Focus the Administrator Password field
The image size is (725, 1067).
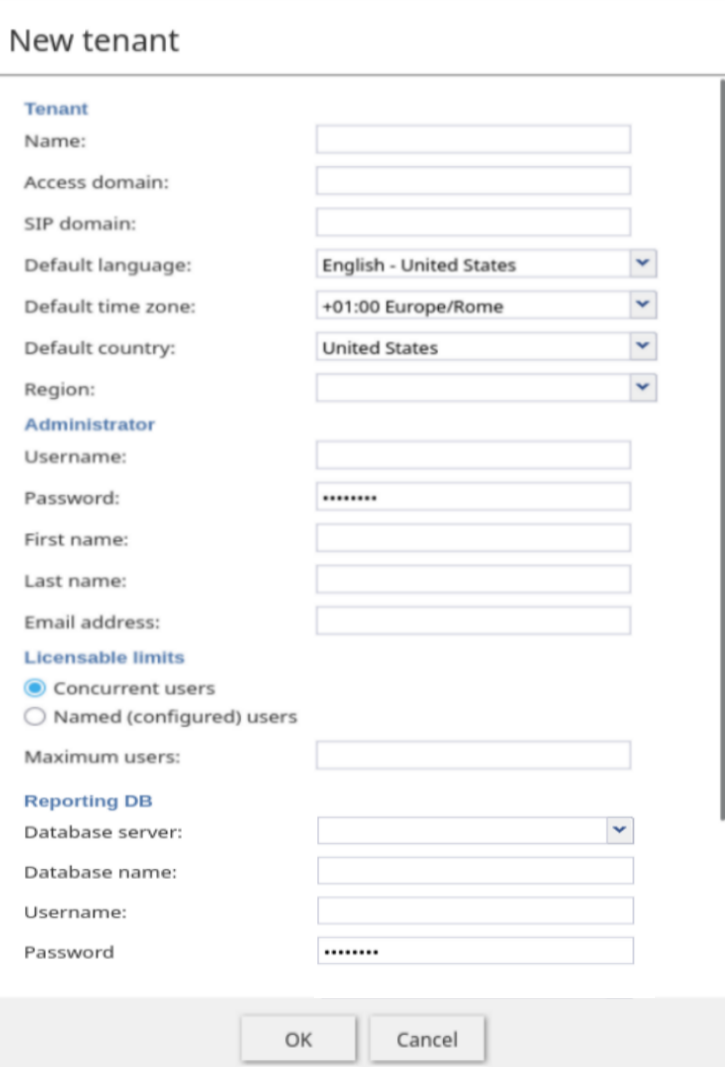[473, 497]
